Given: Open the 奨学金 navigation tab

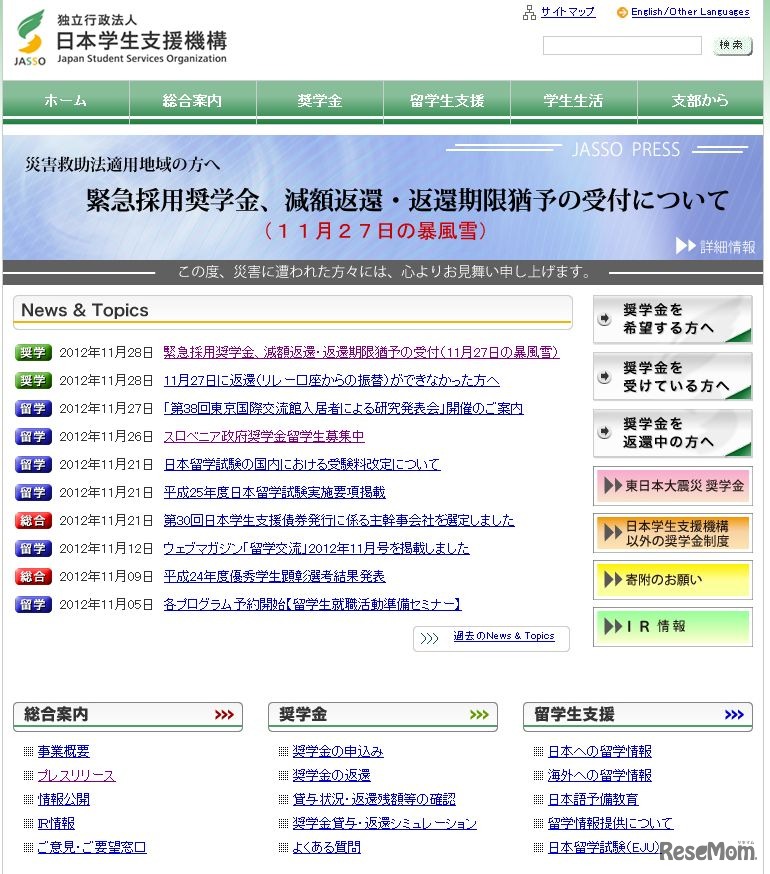Looking at the screenshot, I should (x=319, y=101).
